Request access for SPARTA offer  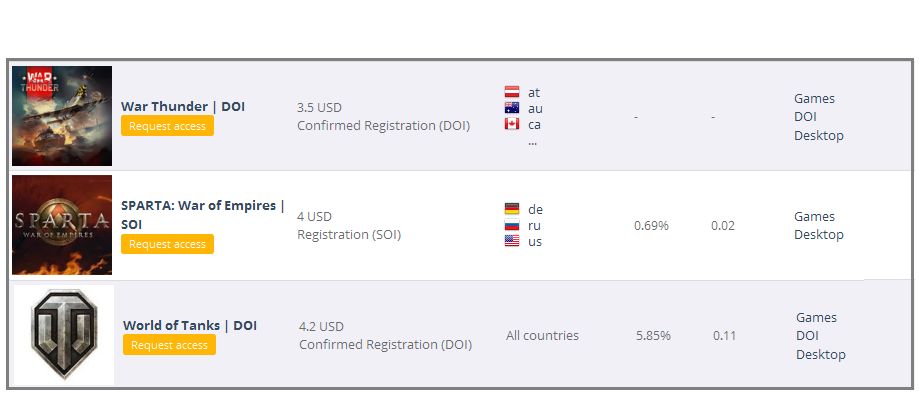tap(168, 244)
